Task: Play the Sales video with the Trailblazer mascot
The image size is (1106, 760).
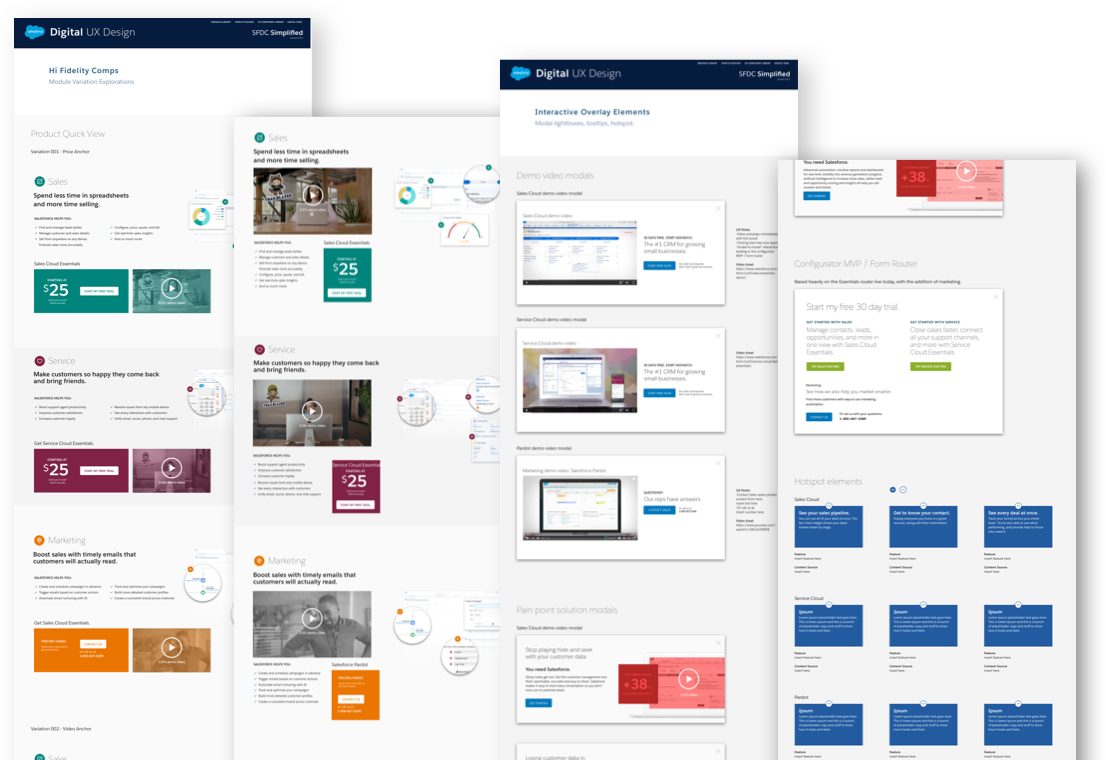Action: (x=312, y=196)
